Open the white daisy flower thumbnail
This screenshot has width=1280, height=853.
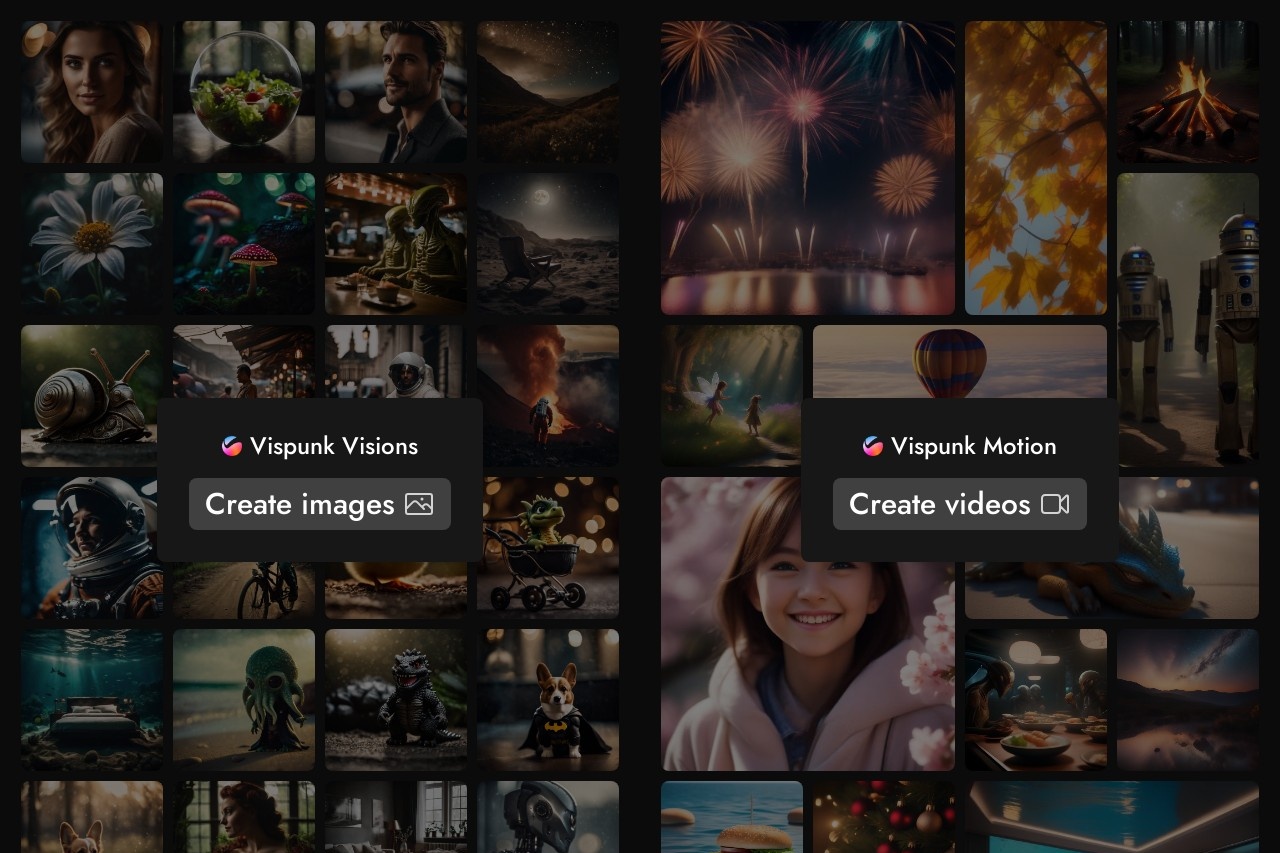(x=92, y=244)
